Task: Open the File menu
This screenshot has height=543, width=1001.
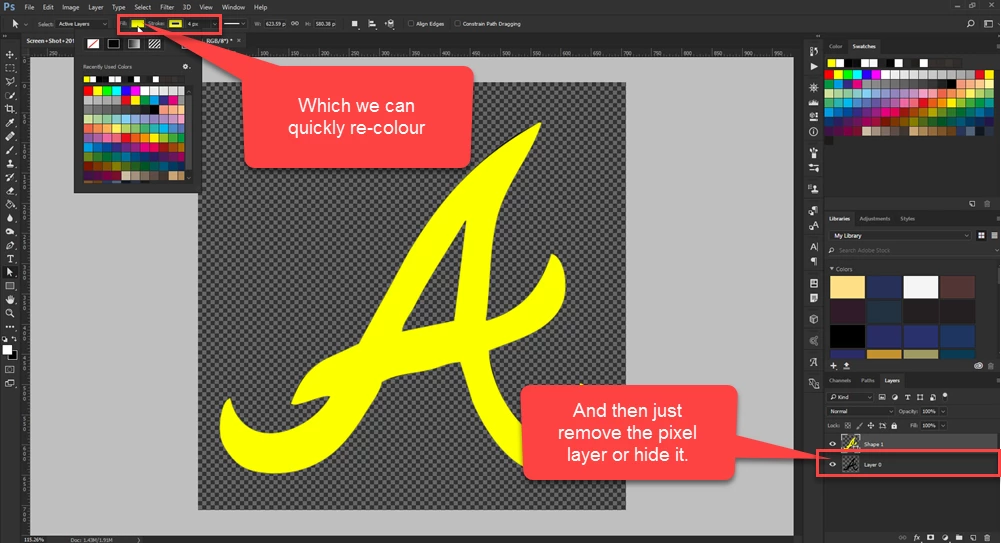Action: click(x=29, y=7)
